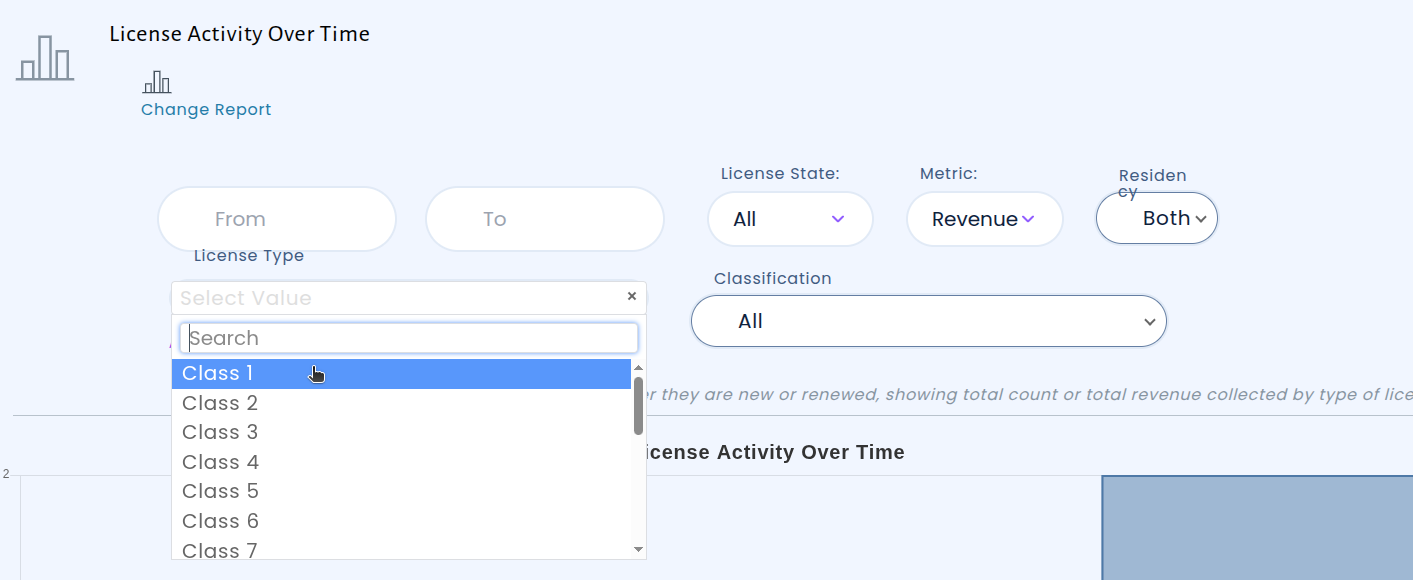Choose Class 3 license type
1413x580 pixels.
(401, 432)
